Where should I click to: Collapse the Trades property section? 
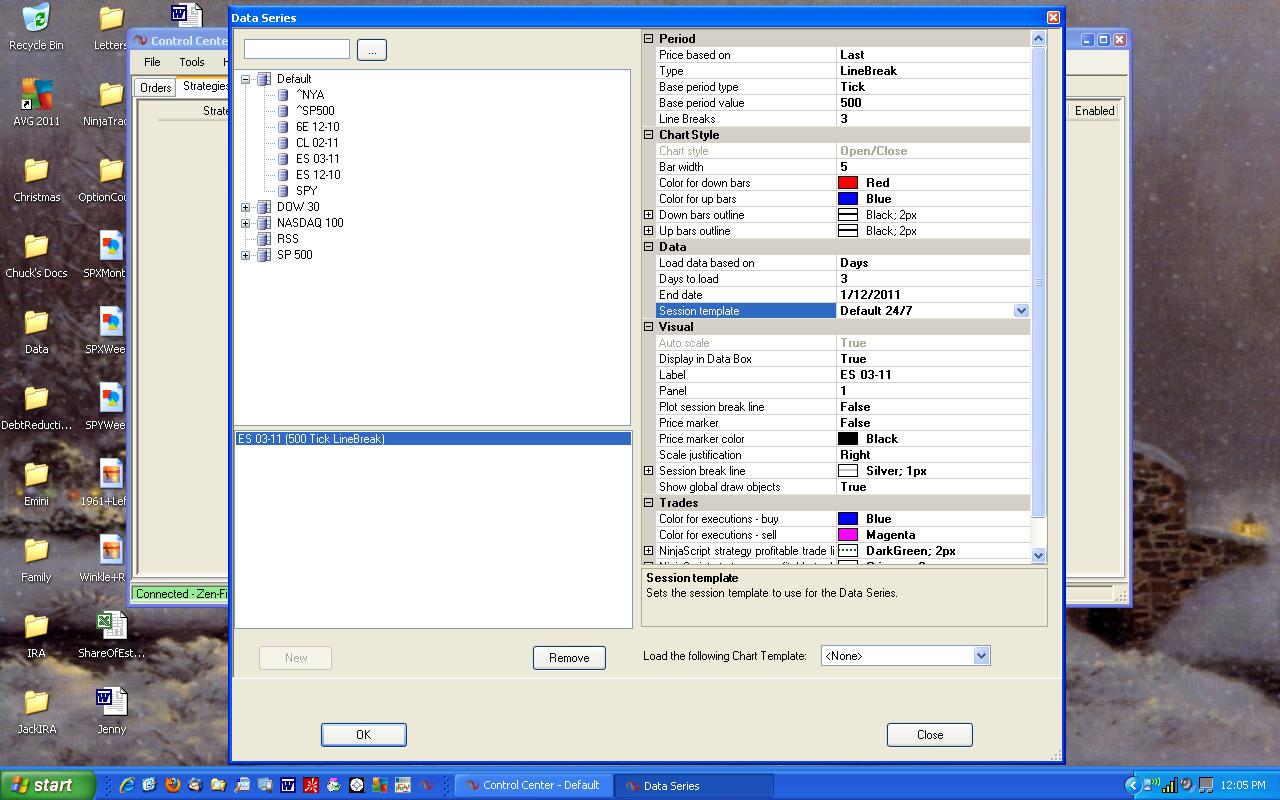(x=648, y=503)
